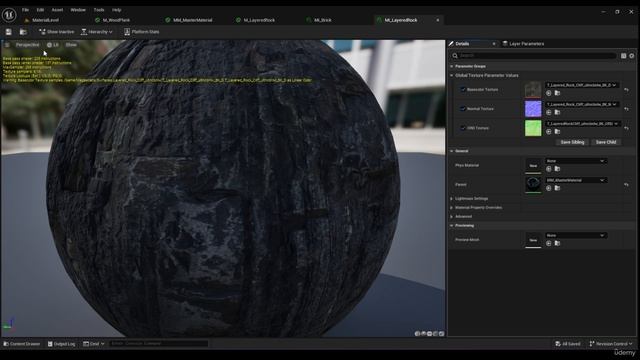Viewport: 640px width, 360px height.
Task: Toggle Show Inactive in the toolbar
Action: coord(57,31)
